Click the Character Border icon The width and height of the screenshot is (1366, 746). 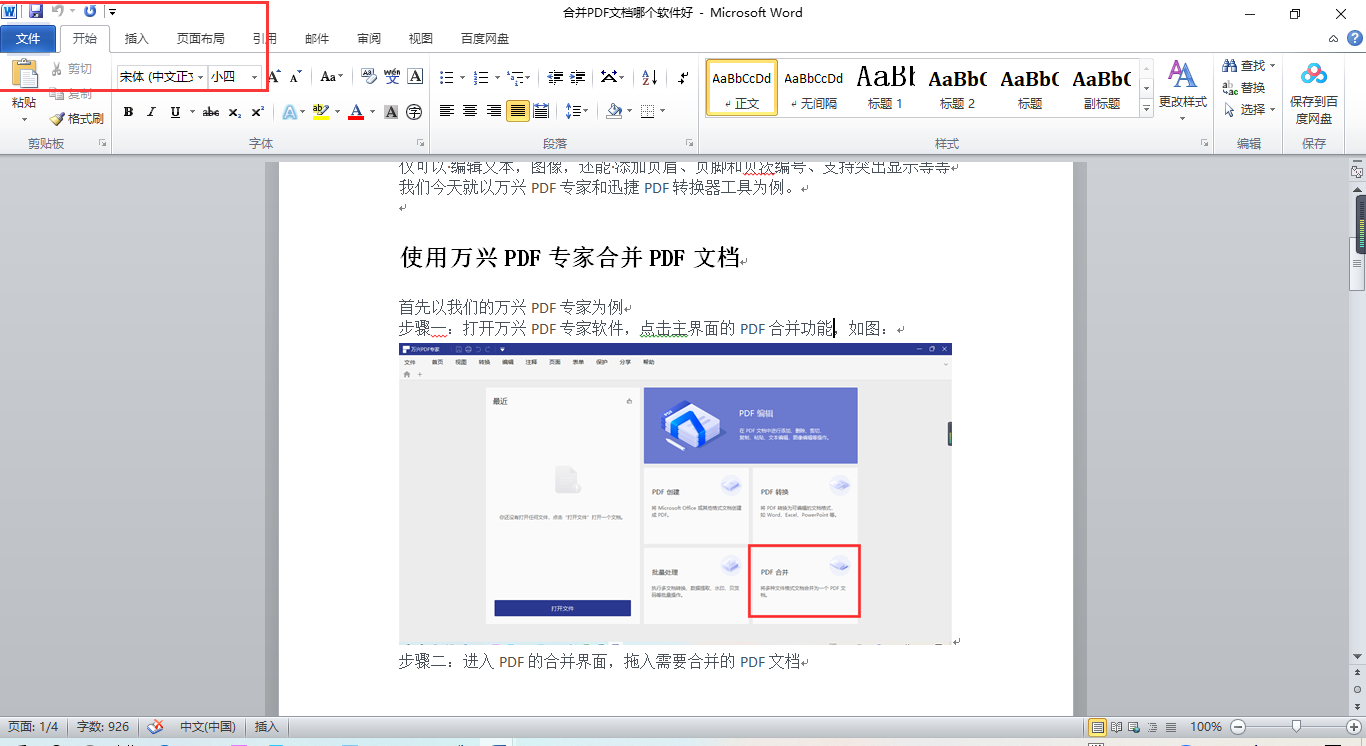point(415,76)
